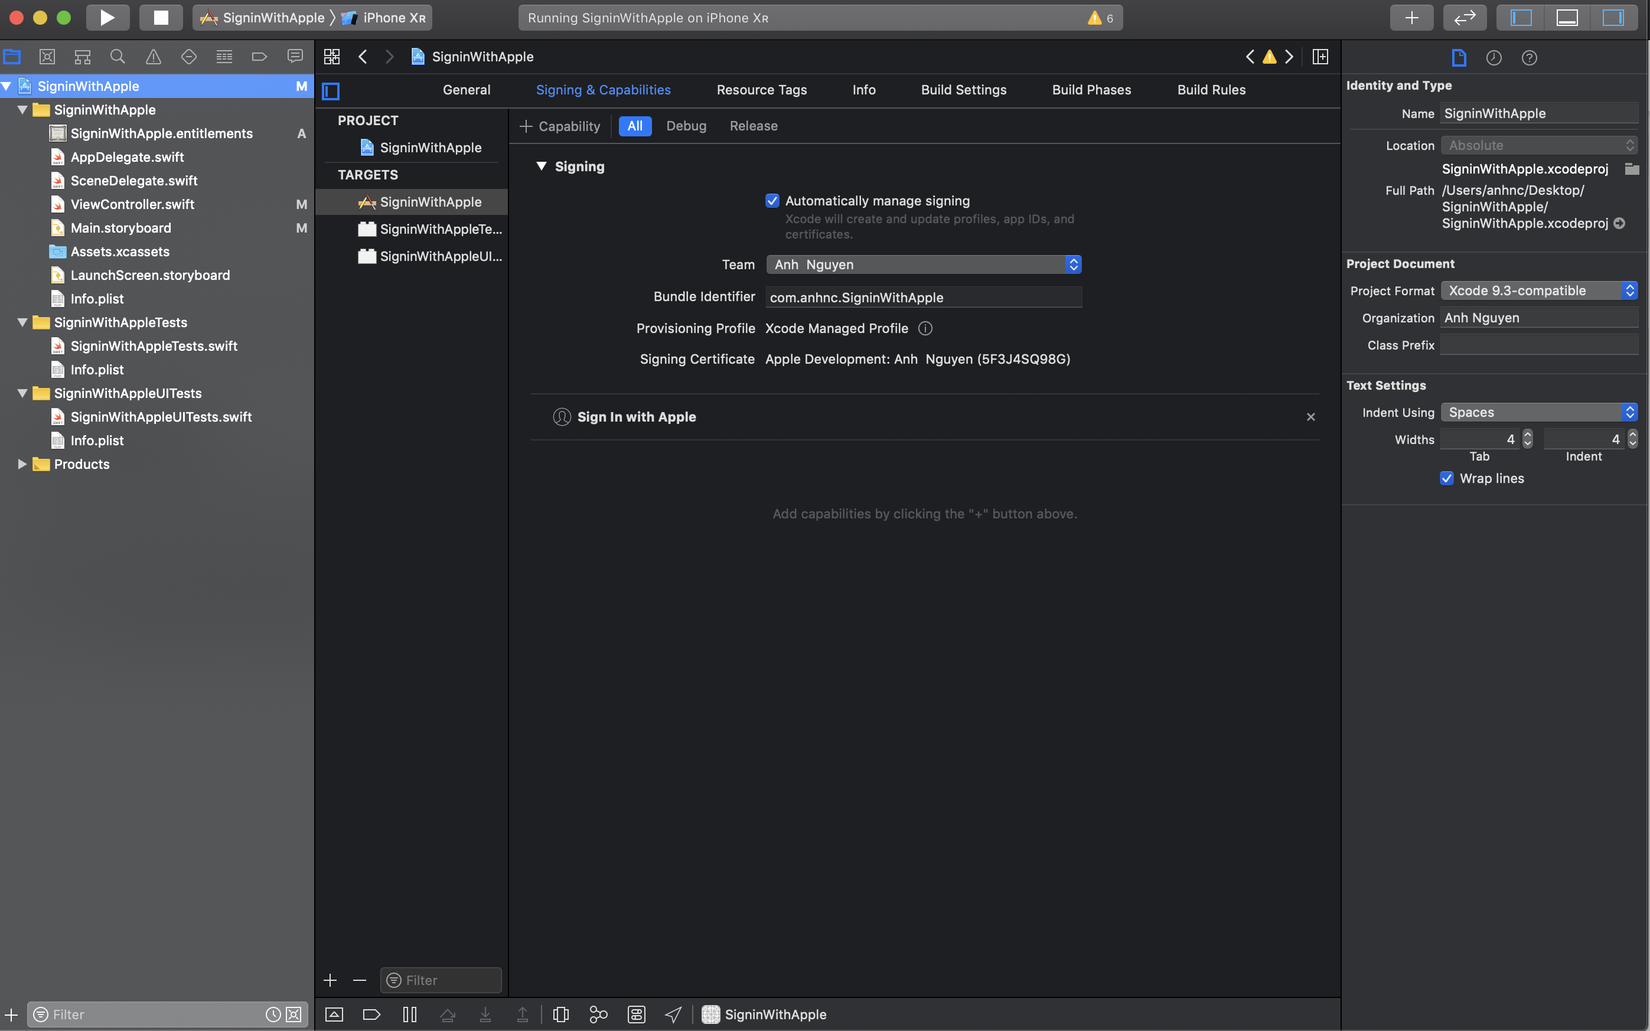Image resolution: width=1650 pixels, height=1031 pixels.
Task: Open the Source Control navigator
Action: pos(47,57)
